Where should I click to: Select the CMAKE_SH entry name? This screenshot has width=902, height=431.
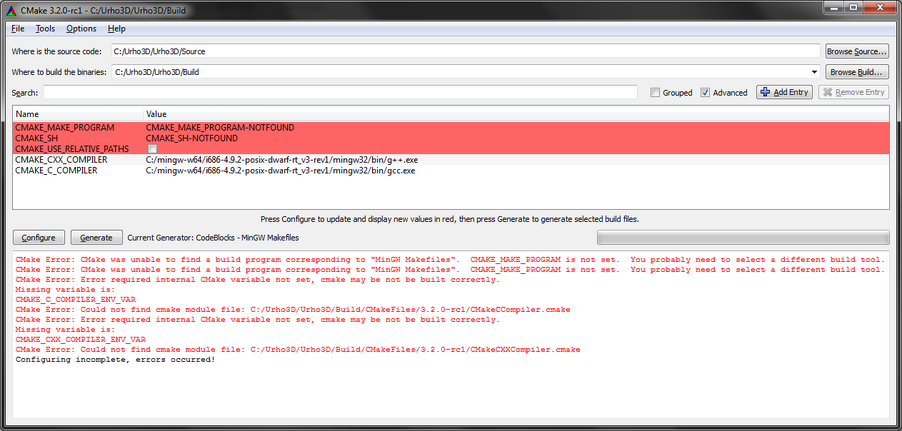coord(36,138)
